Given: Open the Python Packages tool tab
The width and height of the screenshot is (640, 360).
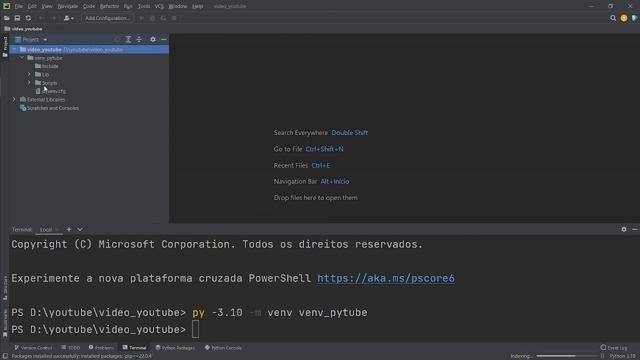Looking at the screenshot, I should click(175, 348).
